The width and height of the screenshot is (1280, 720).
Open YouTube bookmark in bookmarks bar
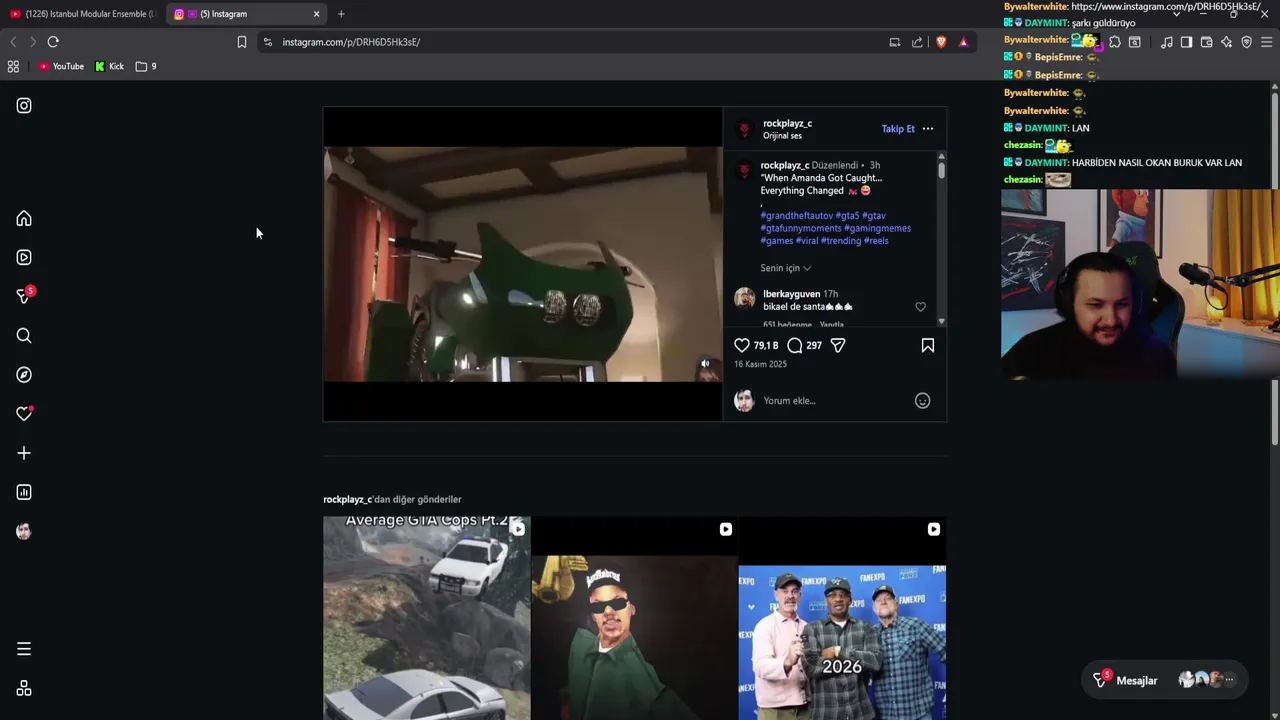tap(61, 66)
